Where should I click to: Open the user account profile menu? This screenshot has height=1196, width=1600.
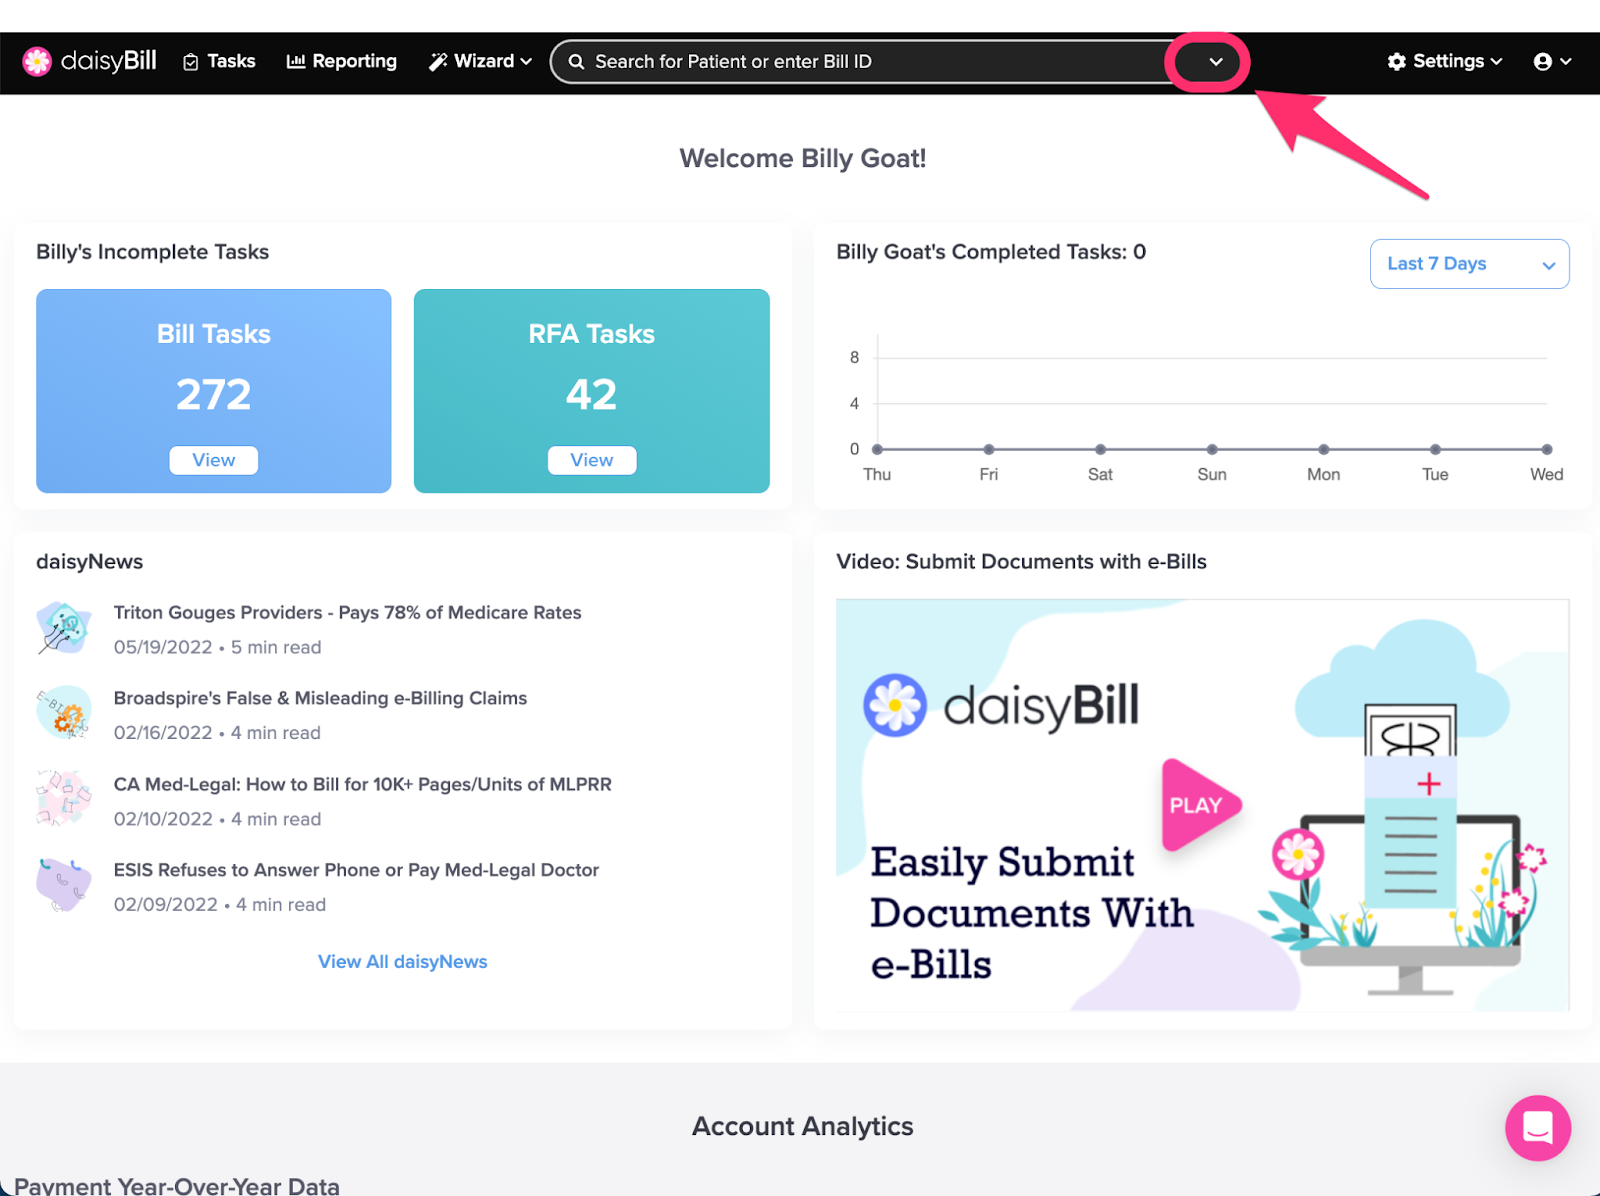1552,62
